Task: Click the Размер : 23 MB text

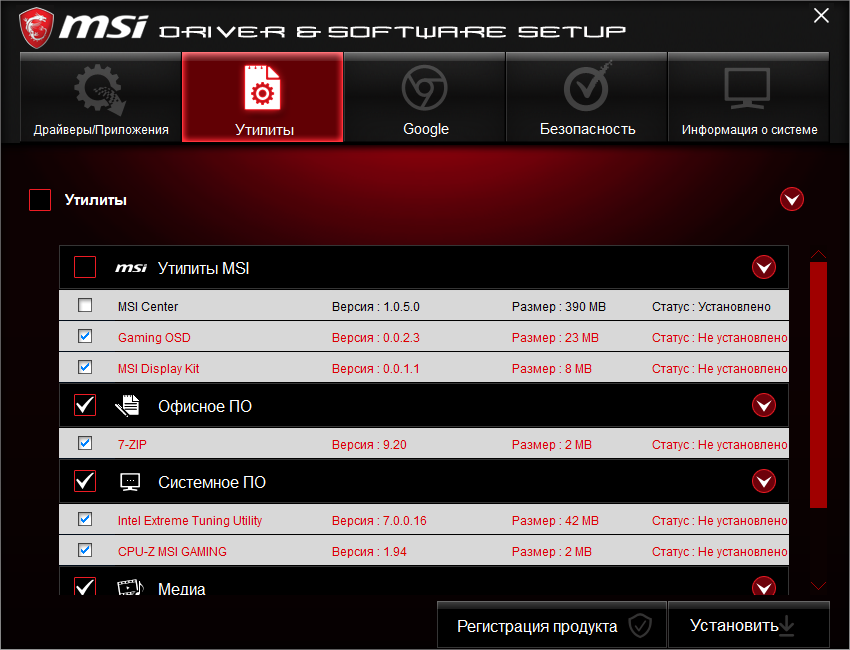Action: click(555, 337)
